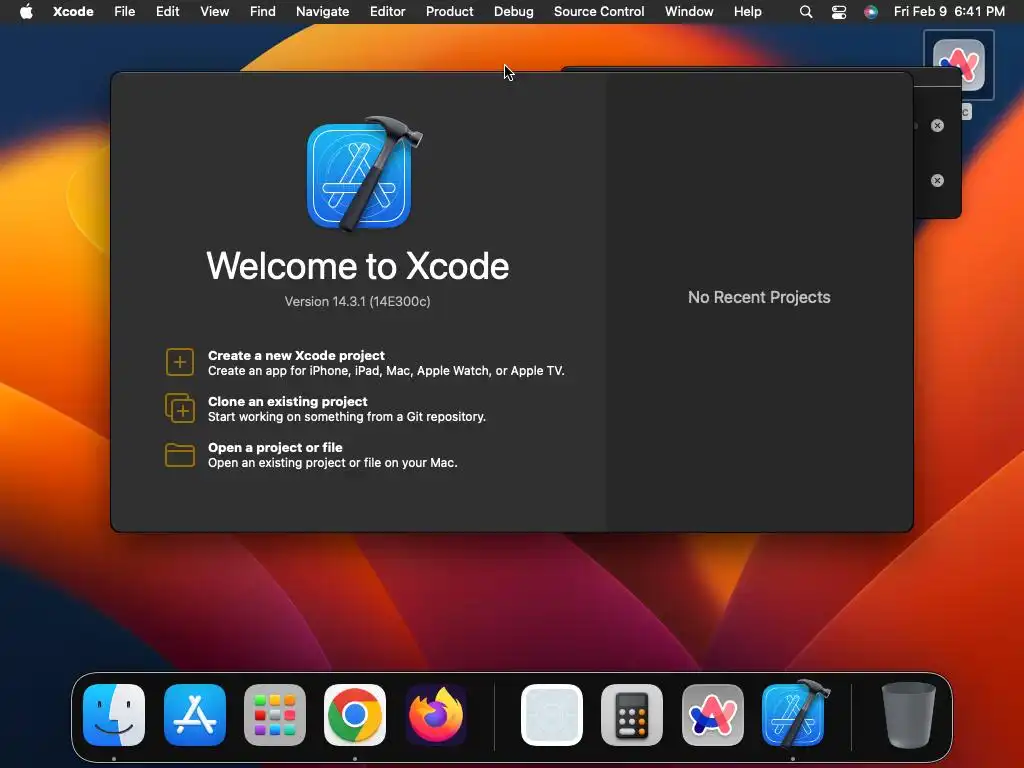Open the Editor menu
The image size is (1024, 768).
click(388, 12)
